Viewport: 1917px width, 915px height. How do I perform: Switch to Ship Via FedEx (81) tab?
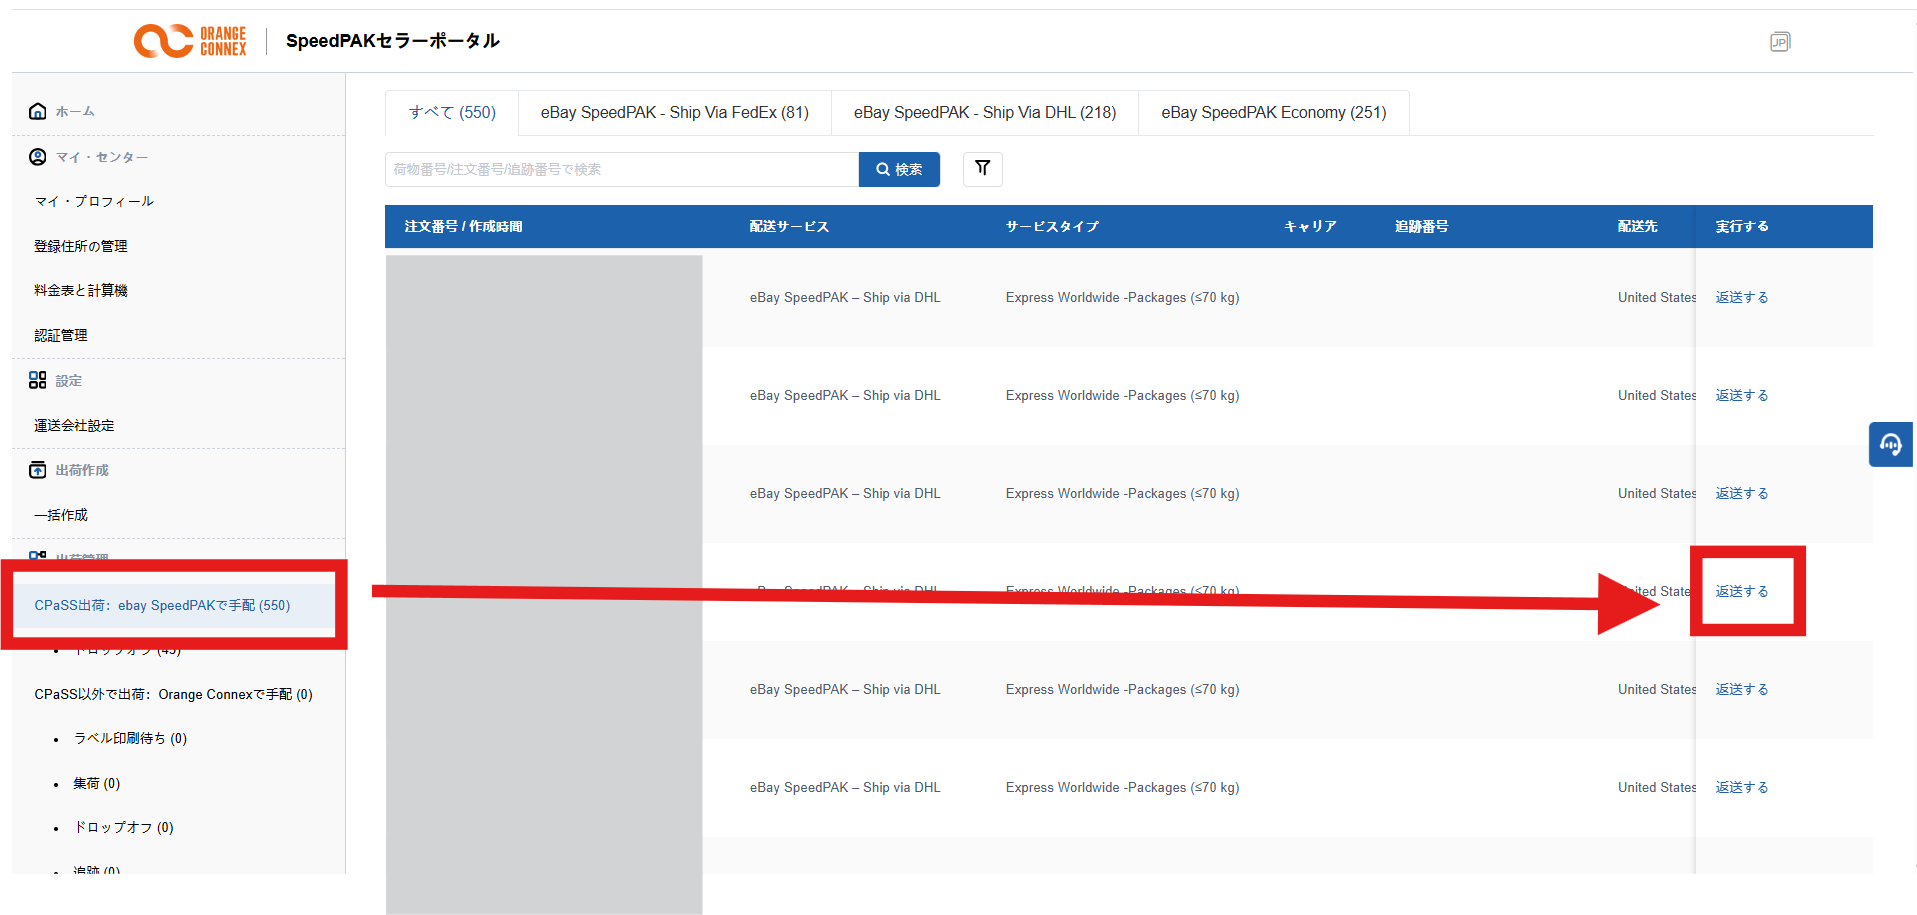click(675, 112)
